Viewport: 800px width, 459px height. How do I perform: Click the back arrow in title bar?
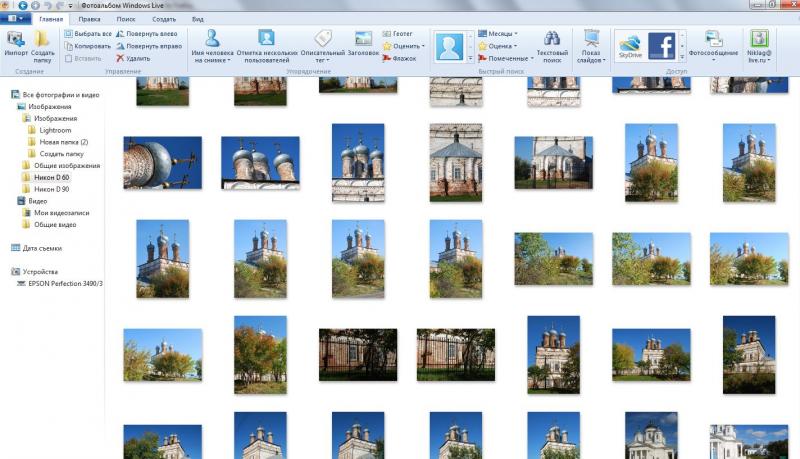pyautogui.click(x=23, y=6)
